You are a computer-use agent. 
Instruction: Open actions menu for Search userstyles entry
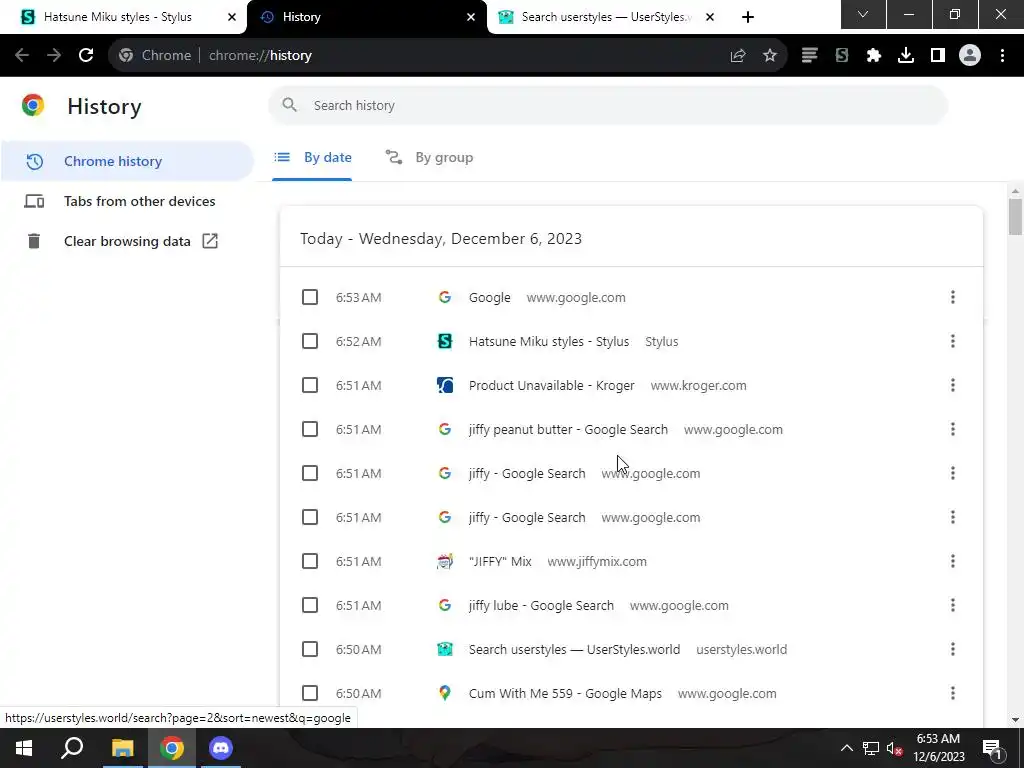(x=953, y=649)
